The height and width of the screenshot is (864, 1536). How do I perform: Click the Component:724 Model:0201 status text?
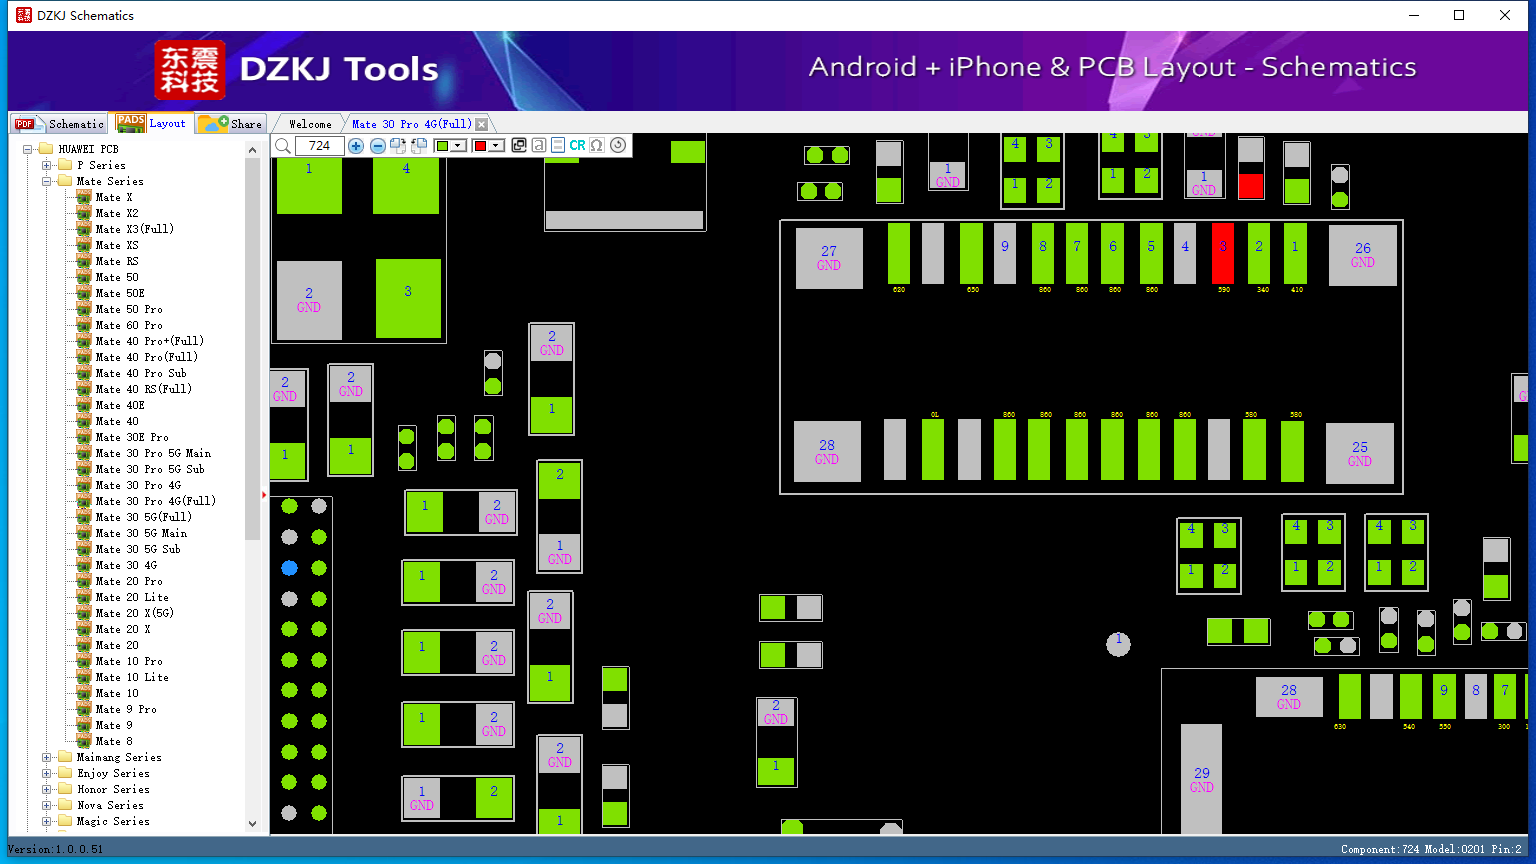(1431, 849)
